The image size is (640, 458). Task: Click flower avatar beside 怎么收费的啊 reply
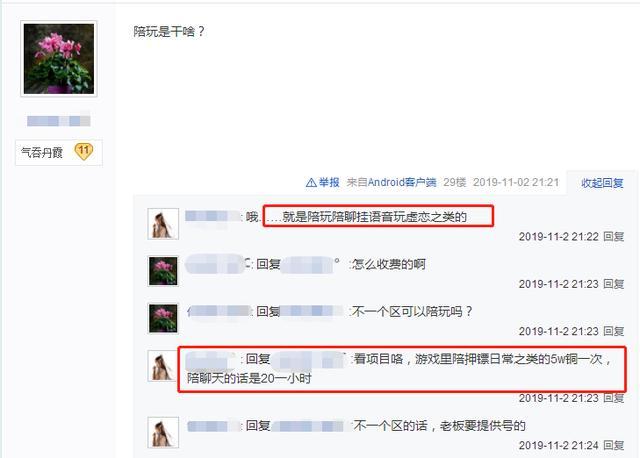click(x=163, y=271)
